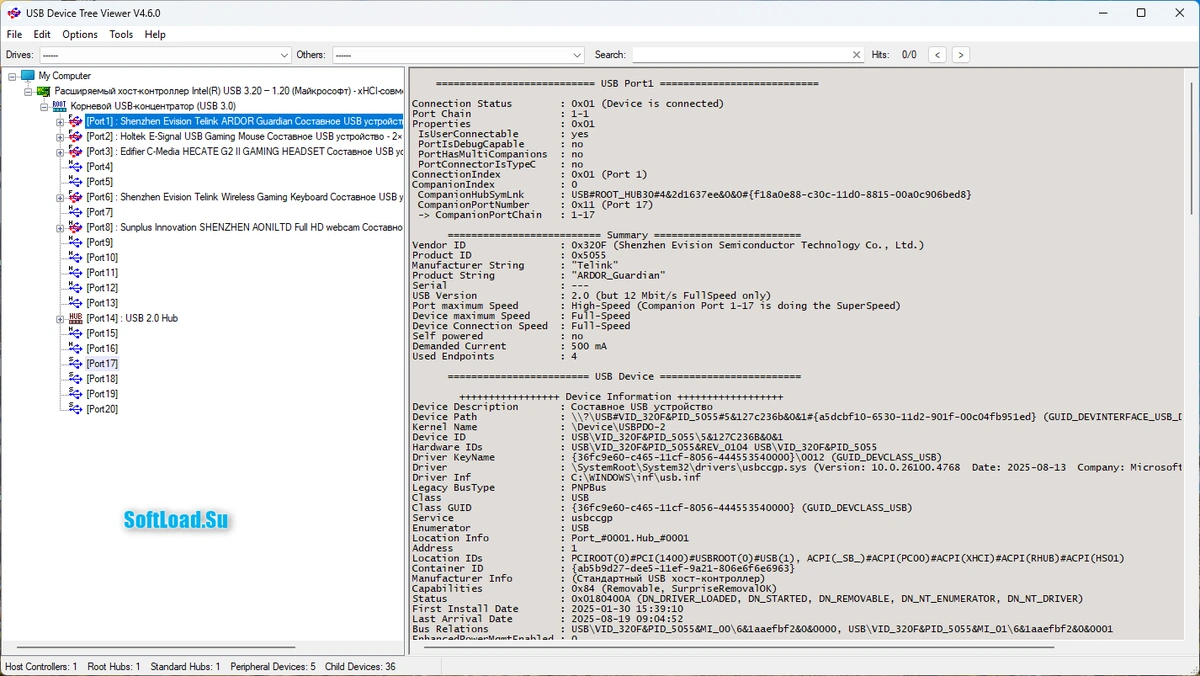Click the empty port icon of Port10
Screen dimensions: 1200x676
tap(76, 258)
